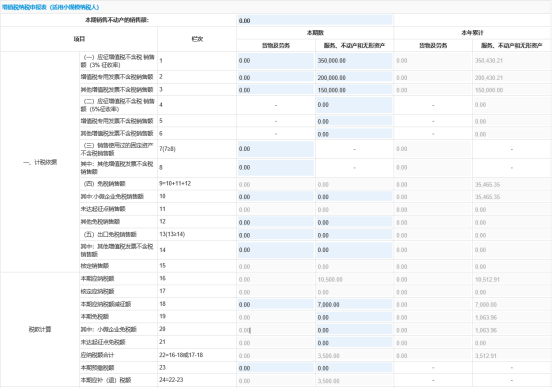This screenshot has width=553, height=388.
Task: Click row 7 固定资产 goods input field
Action: pyautogui.click(x=276, y=149)
